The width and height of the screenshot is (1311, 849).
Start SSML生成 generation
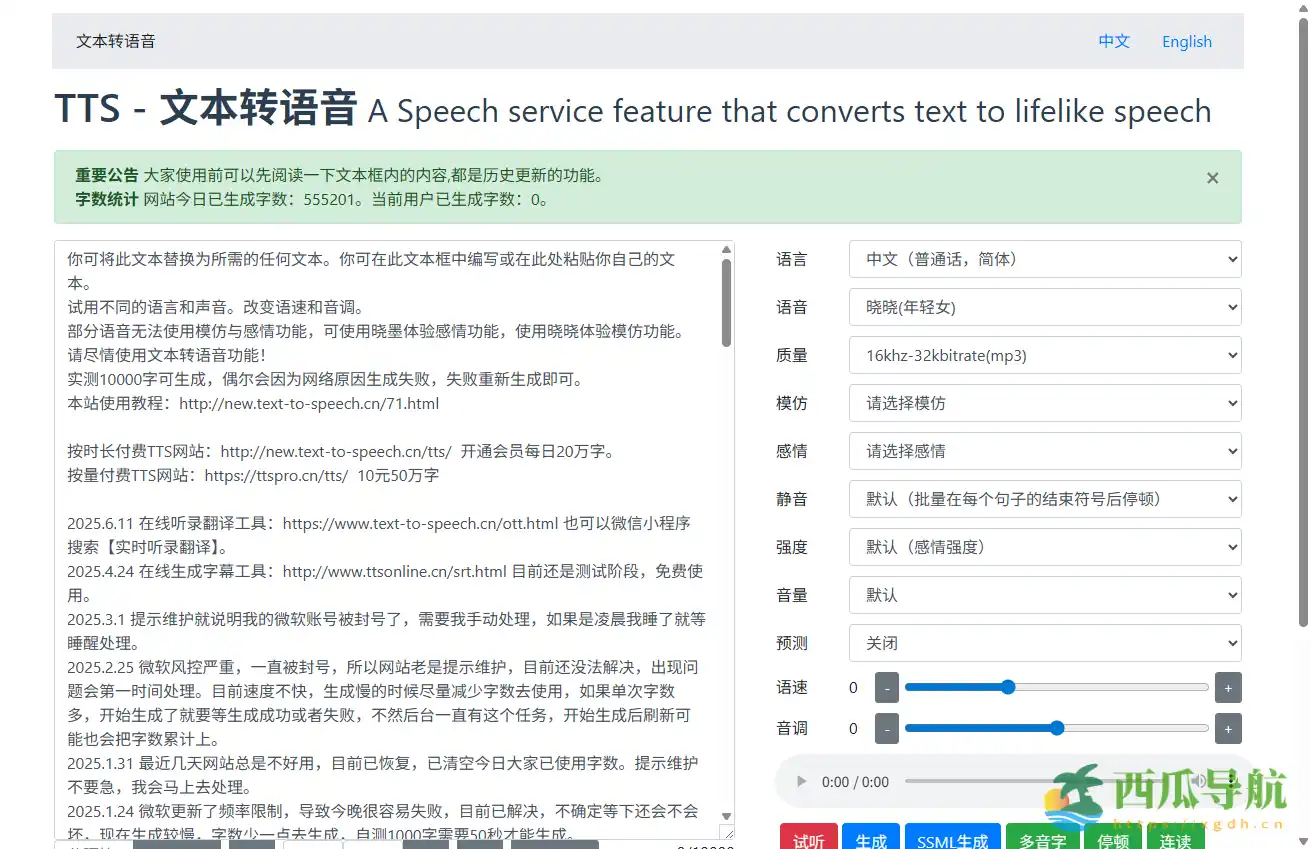point(952,841)
